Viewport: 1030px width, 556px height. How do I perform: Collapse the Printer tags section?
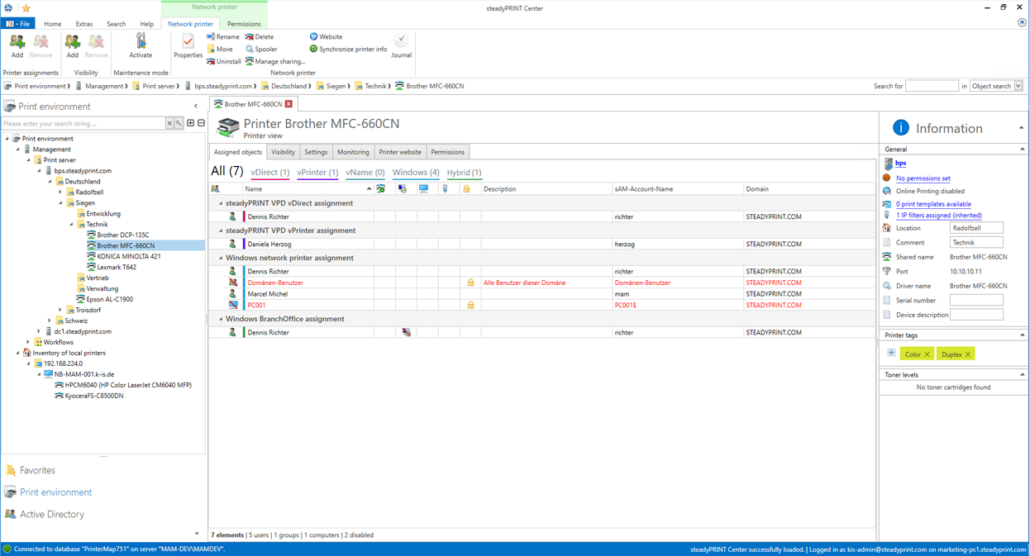(x=1021, y=335)
